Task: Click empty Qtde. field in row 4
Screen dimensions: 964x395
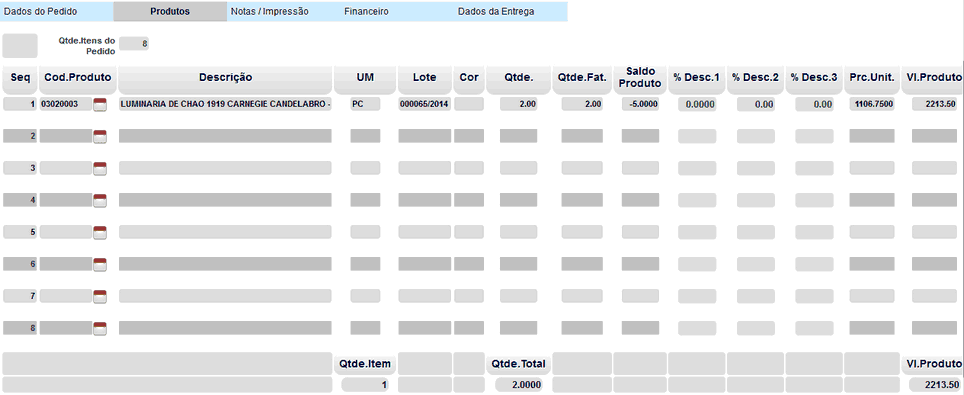Action: pos(518,200)
